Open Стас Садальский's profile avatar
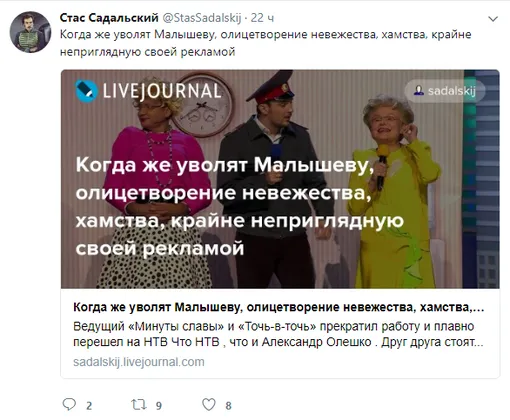 [30, 32]
